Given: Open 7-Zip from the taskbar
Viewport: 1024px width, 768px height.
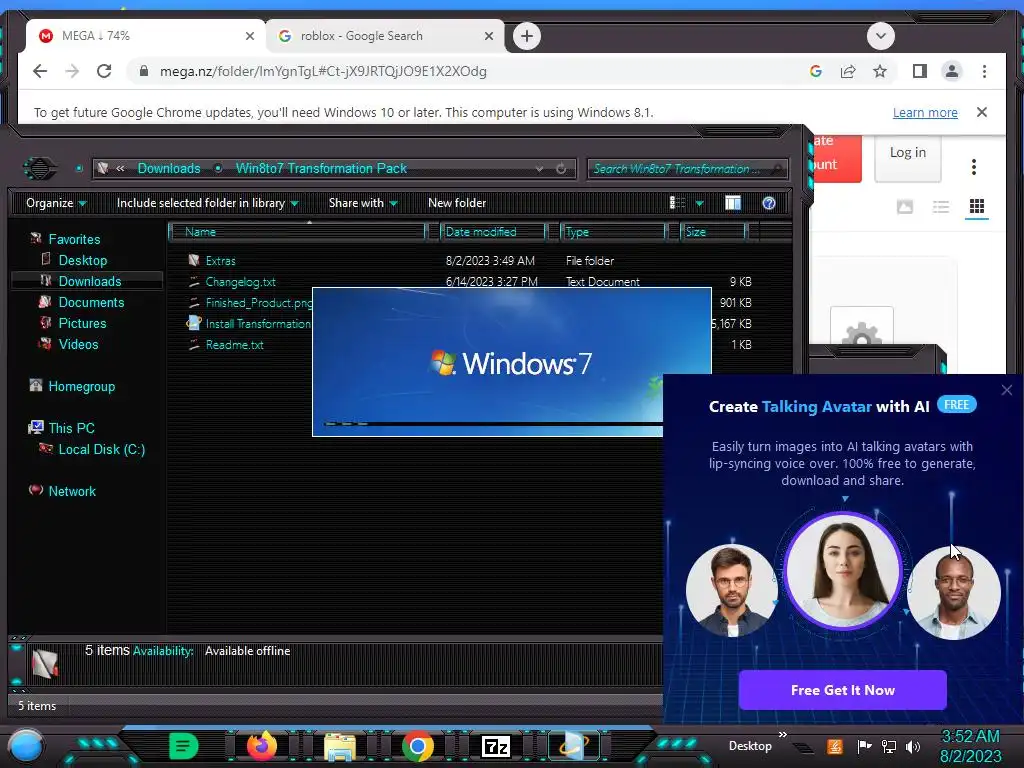Looking at the screenshot, I should (496, 746).
